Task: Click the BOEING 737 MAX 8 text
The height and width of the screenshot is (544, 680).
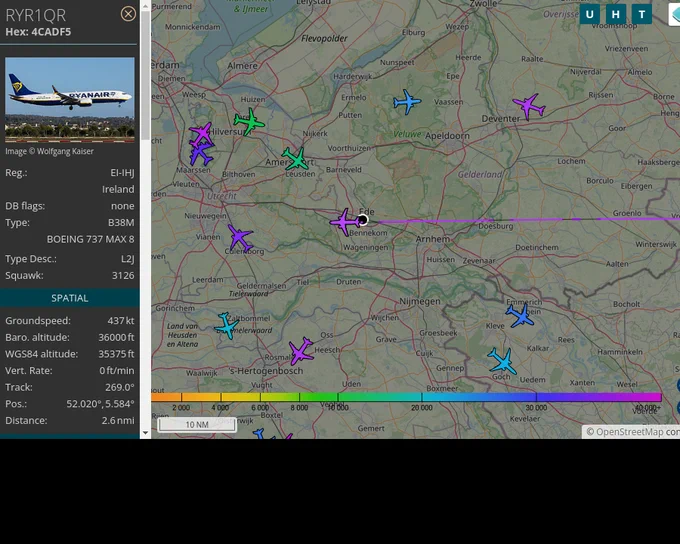Action: click(x=91, y=239)
